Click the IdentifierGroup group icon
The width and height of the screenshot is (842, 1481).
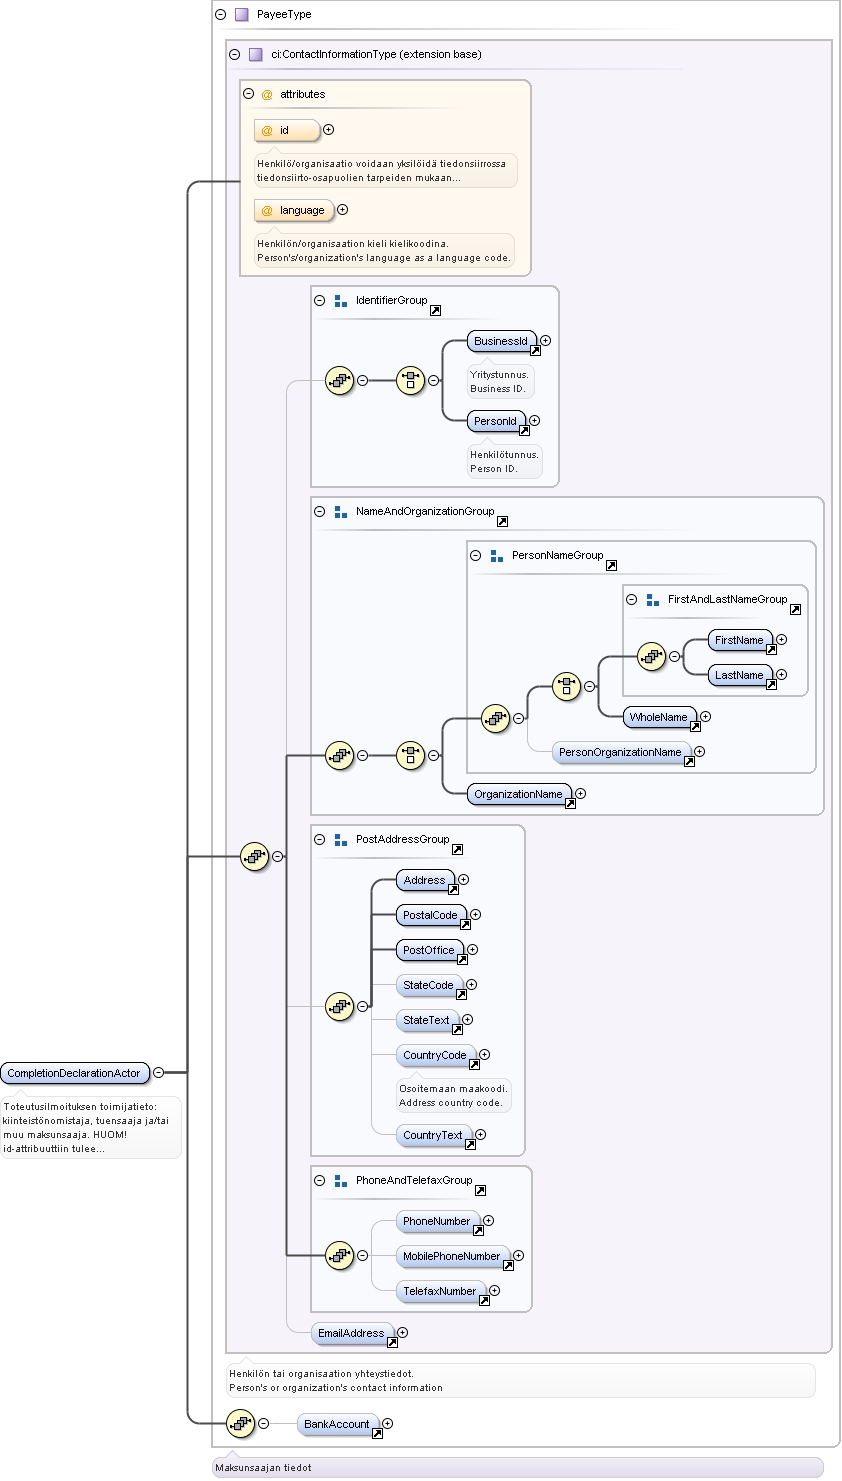341,300
